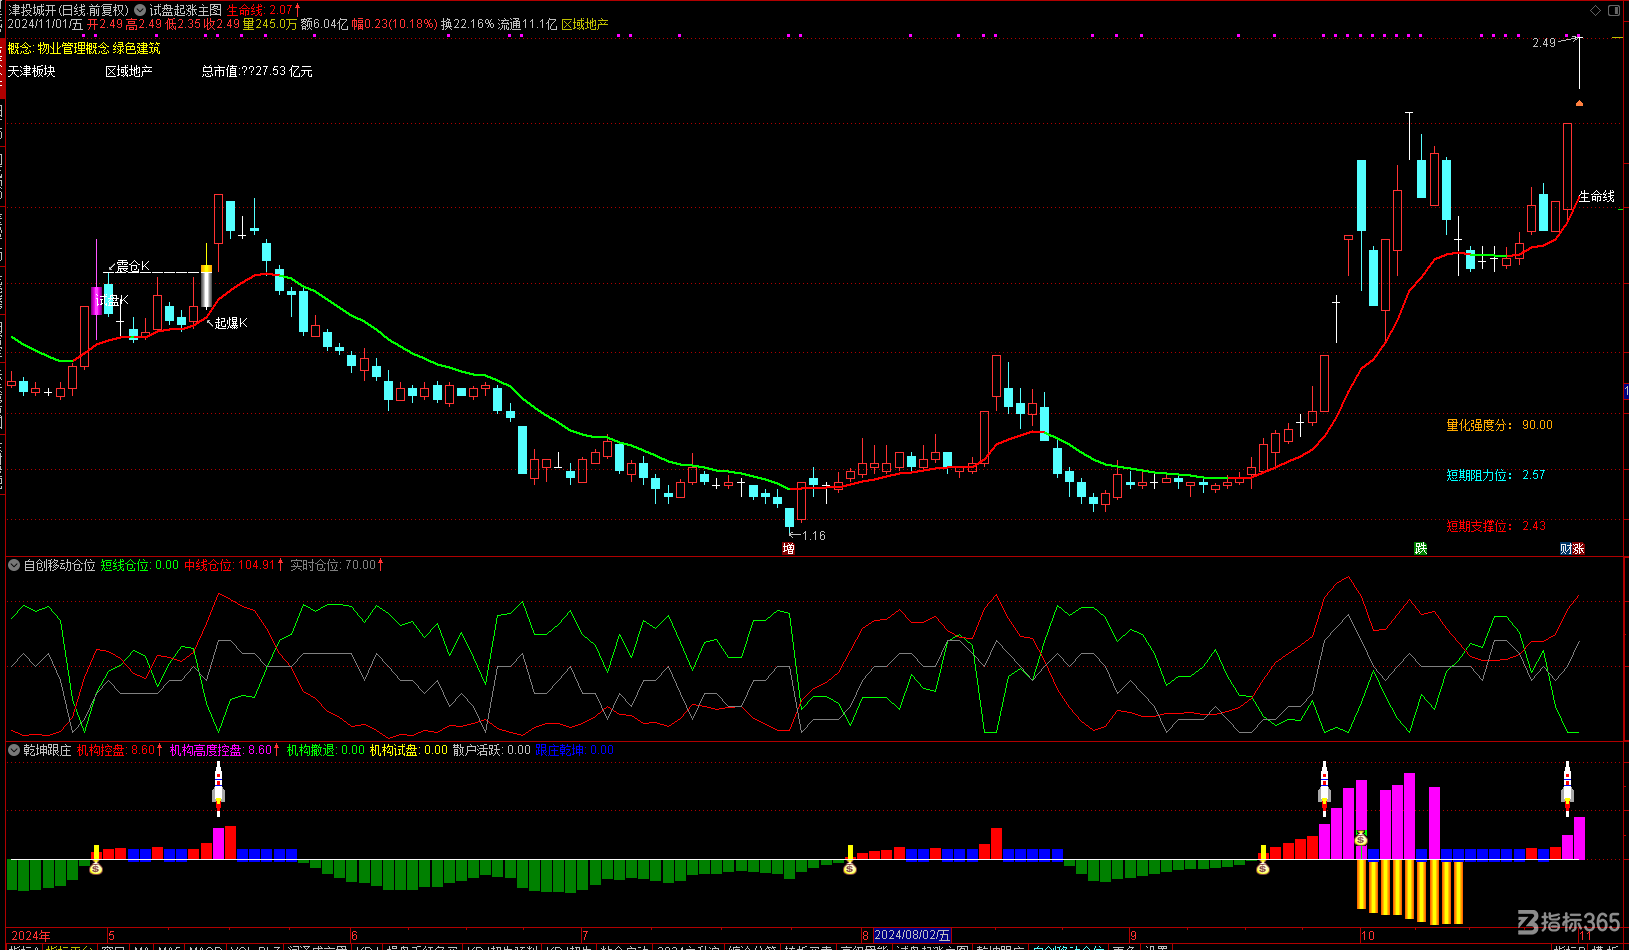Open the dropdown icon beside 自创移动仓位 title
The height and width of the screenshot is (950, 1629).
pos(14,565)
